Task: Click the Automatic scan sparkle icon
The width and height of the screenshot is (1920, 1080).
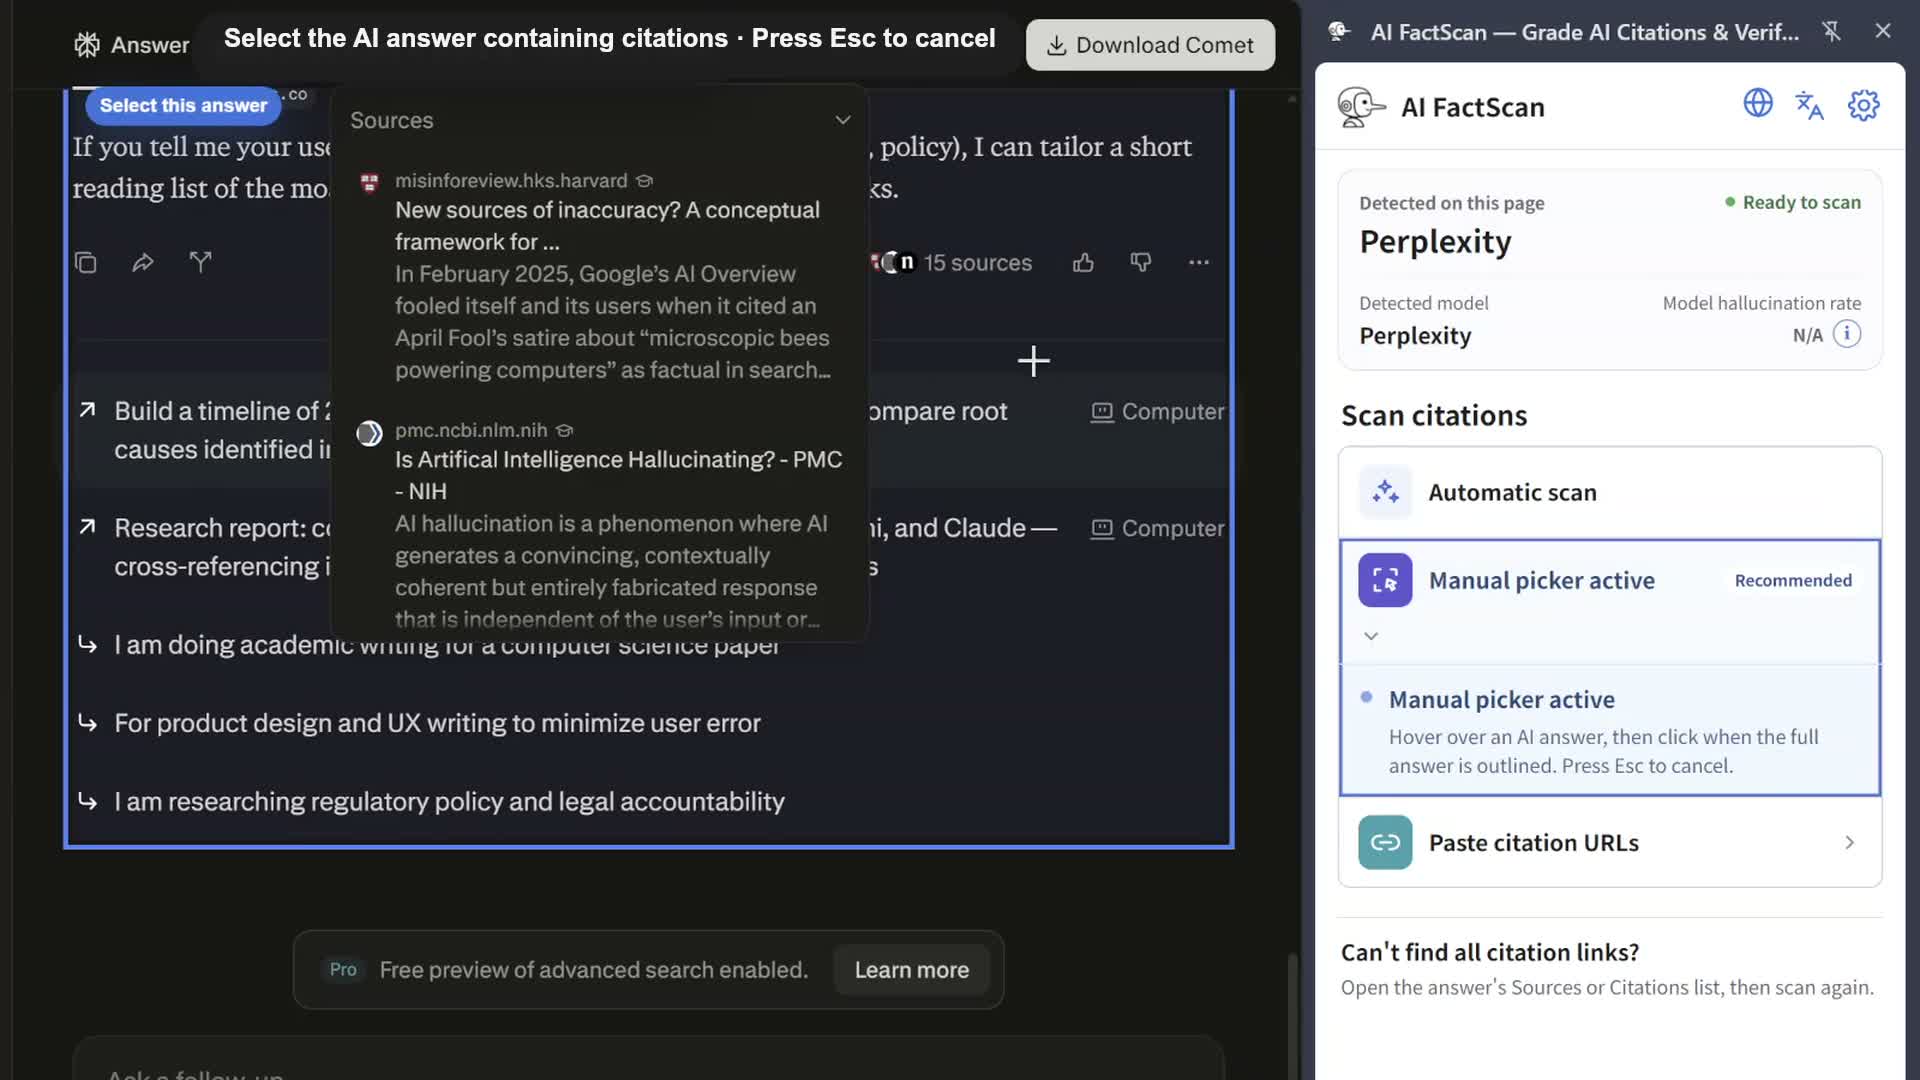Action: click(1385, 492)
